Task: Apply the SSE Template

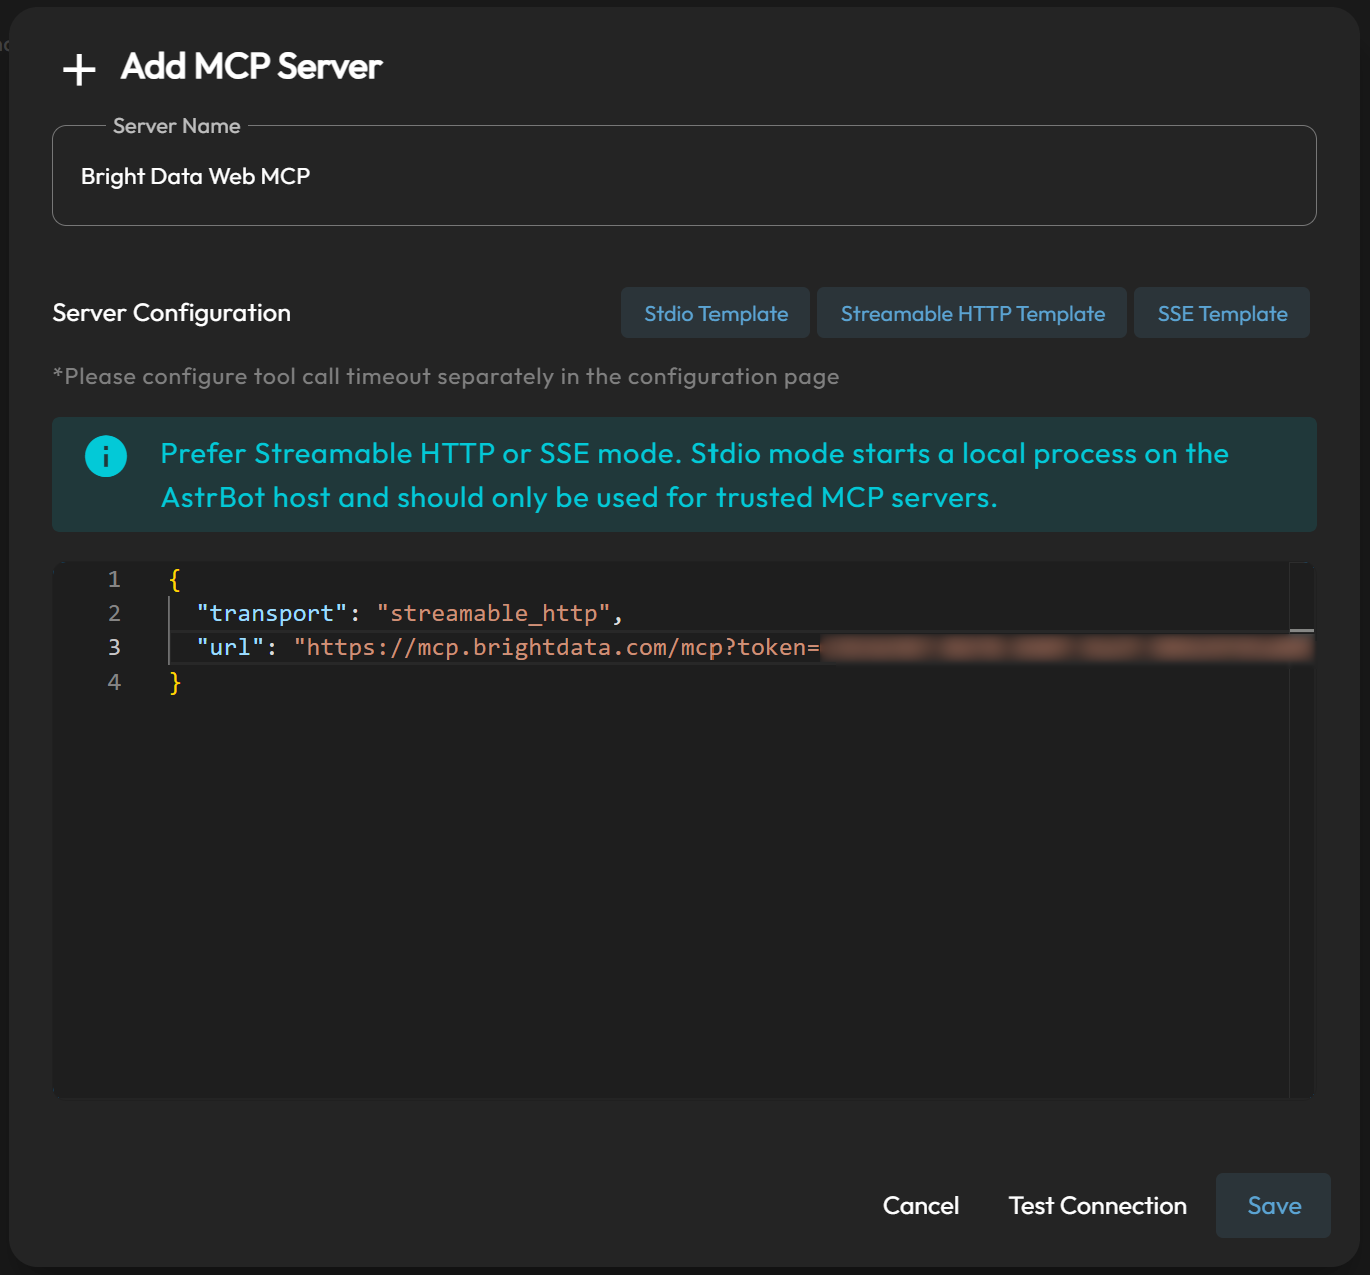Action: tap(1222, 313)
